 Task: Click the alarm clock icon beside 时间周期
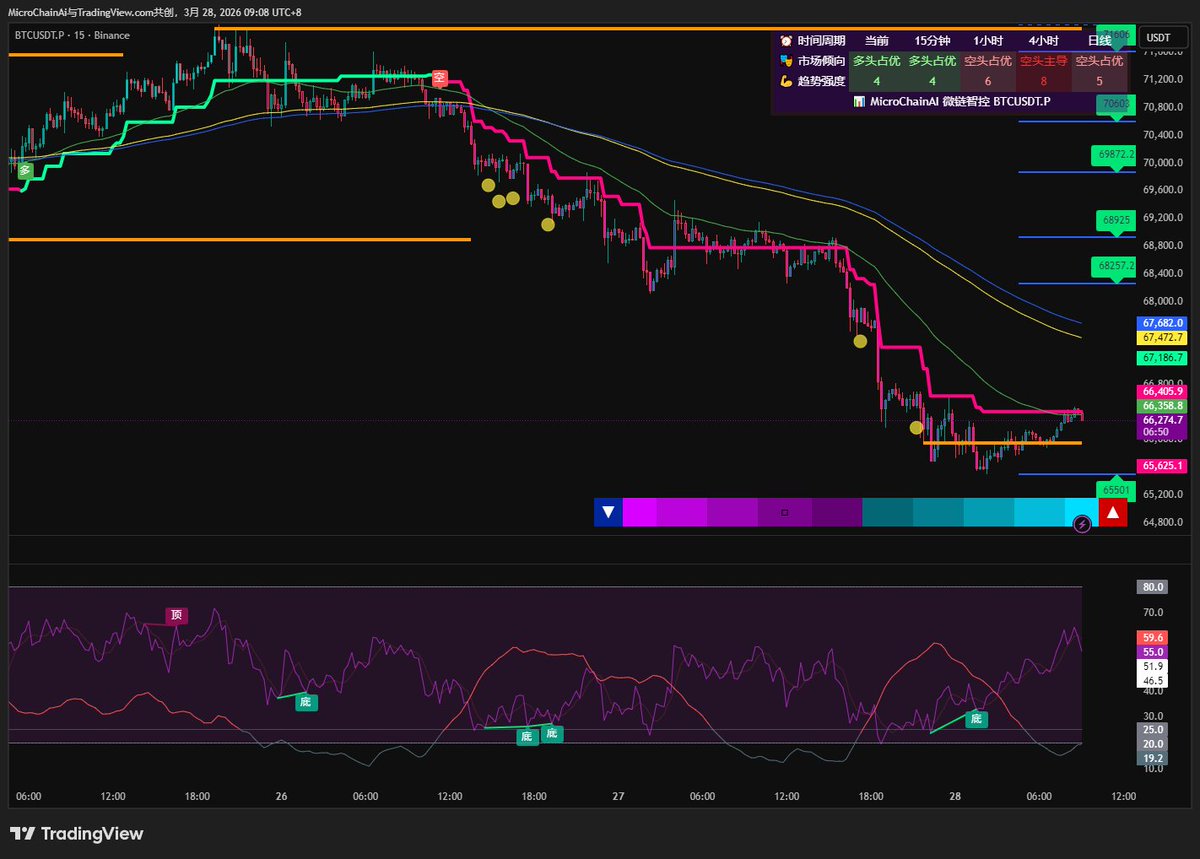pos(785,41)
